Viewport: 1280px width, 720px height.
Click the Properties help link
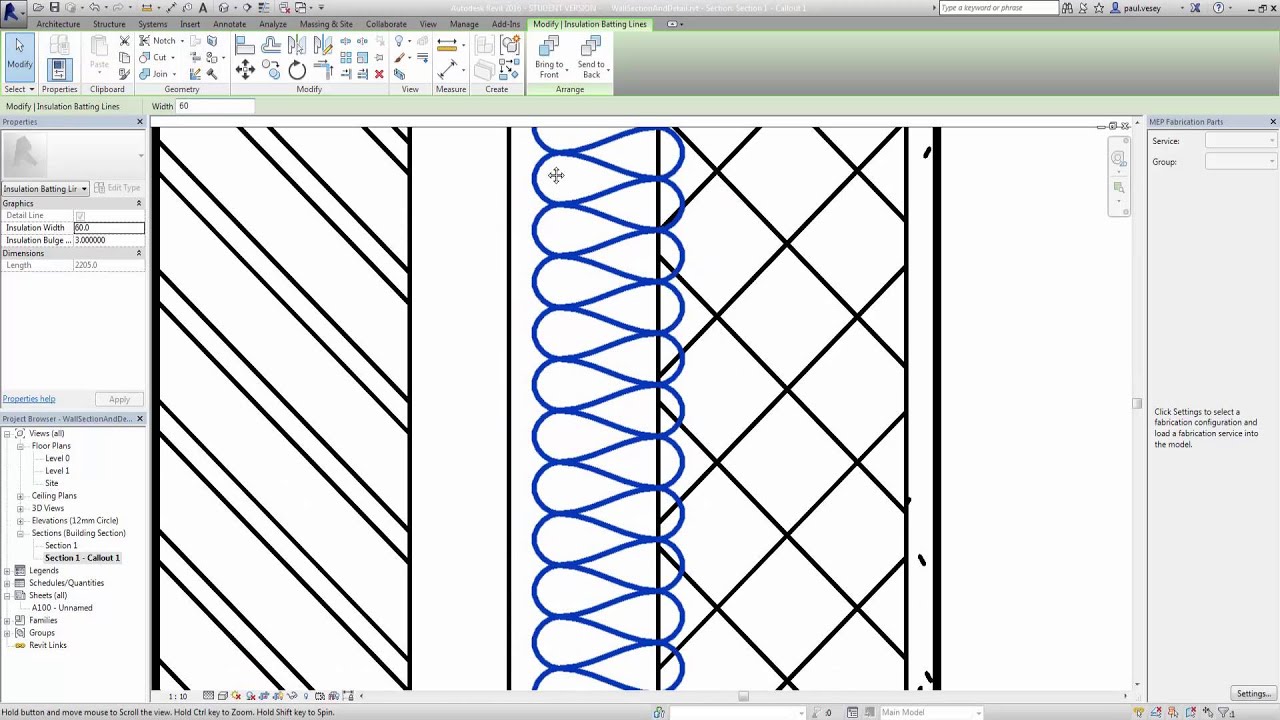(x=29, y=399)
